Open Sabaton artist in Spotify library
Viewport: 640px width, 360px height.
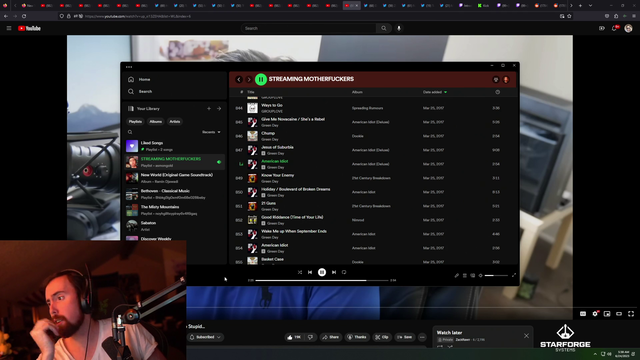tap(175, 226)
